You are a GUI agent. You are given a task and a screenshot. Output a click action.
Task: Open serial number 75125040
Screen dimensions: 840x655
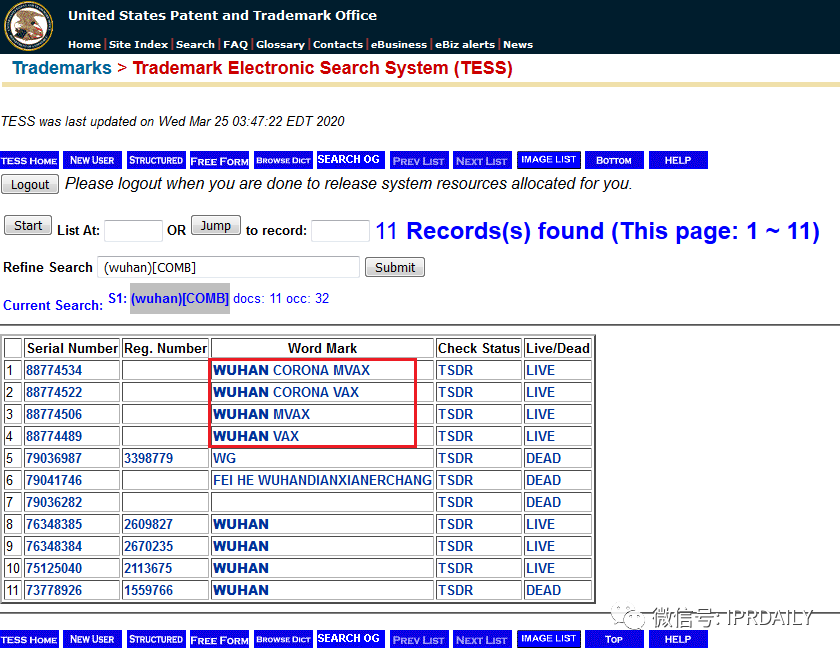point(54,568)
